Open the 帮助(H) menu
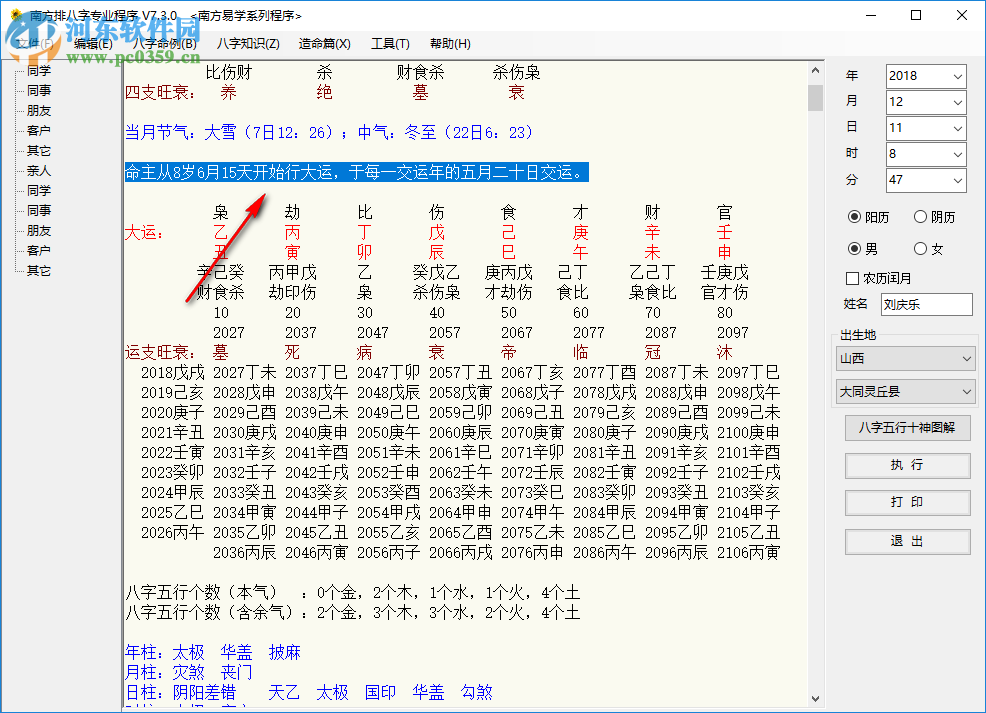The image size is (986, 713). tap(450, 43)
